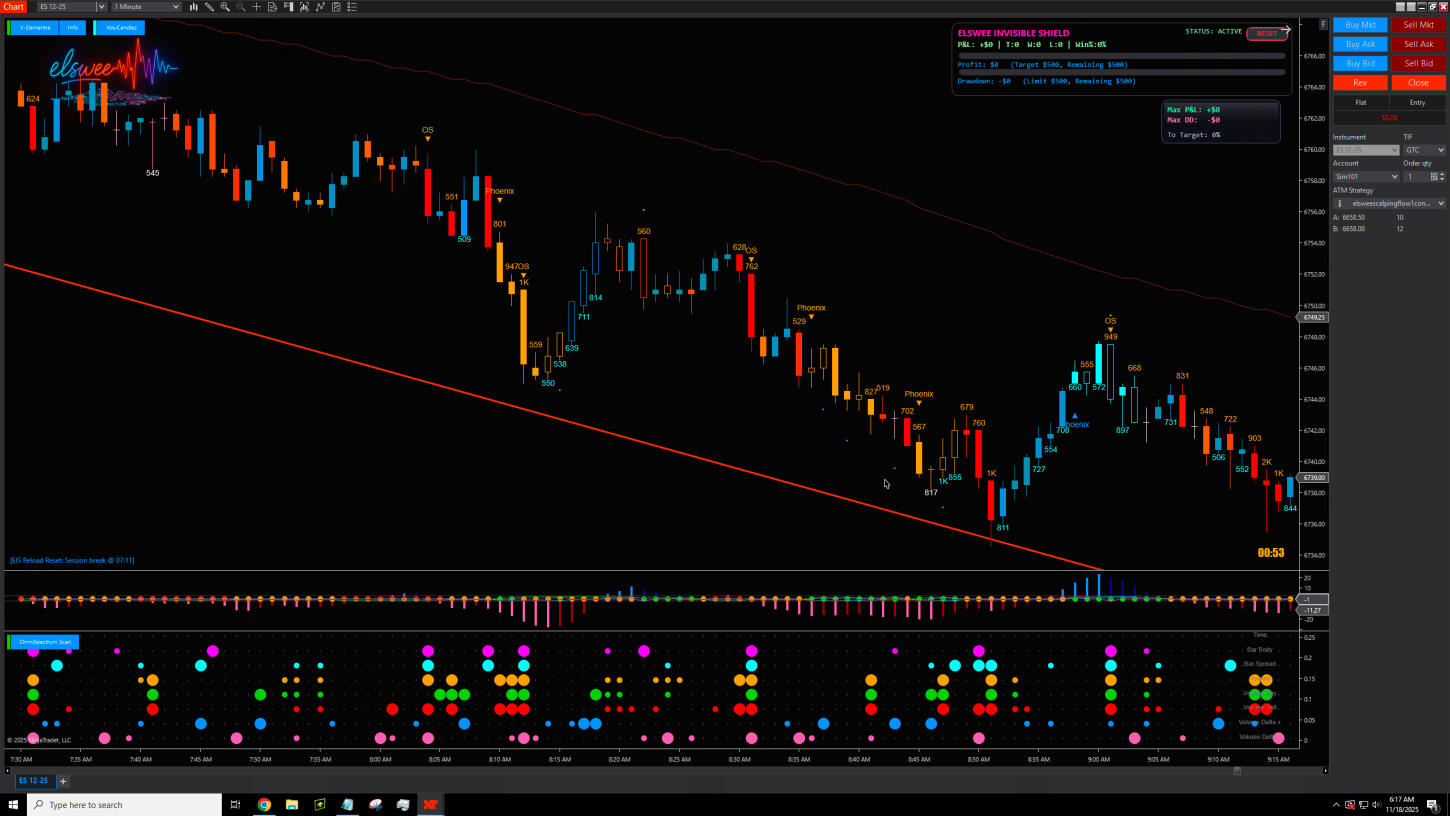Add a new chart tab with plus
This screenshot has width=1450, height=816.
point(63,781)
